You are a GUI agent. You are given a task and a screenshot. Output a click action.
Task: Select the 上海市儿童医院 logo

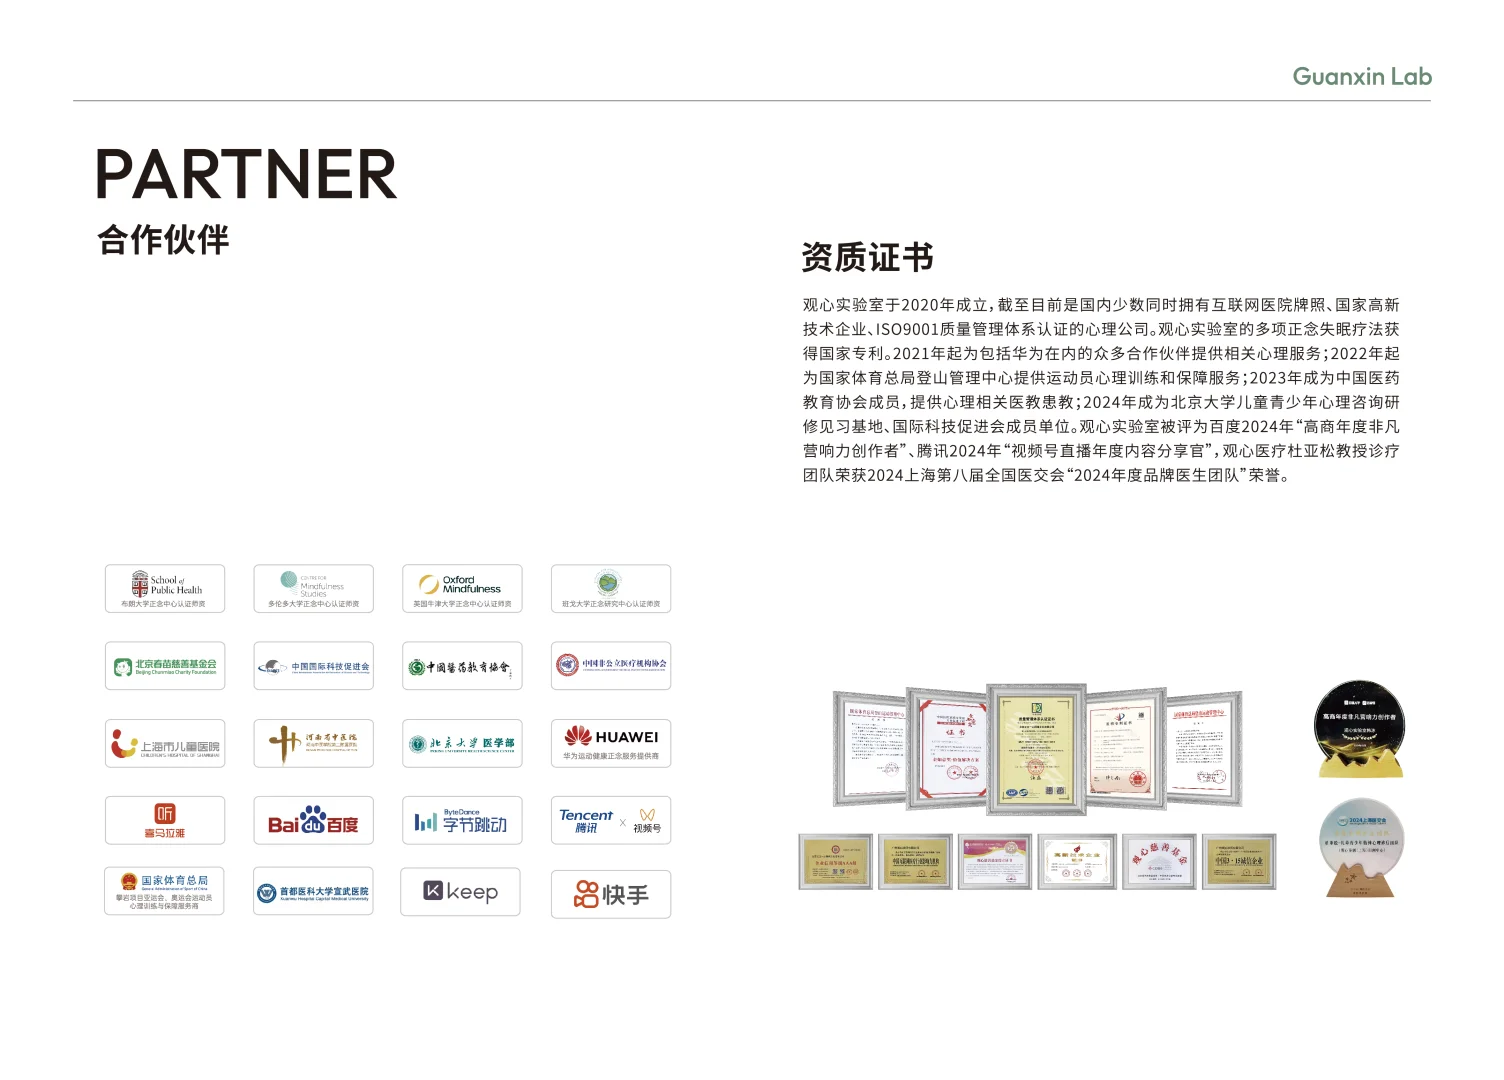point(165,744)
